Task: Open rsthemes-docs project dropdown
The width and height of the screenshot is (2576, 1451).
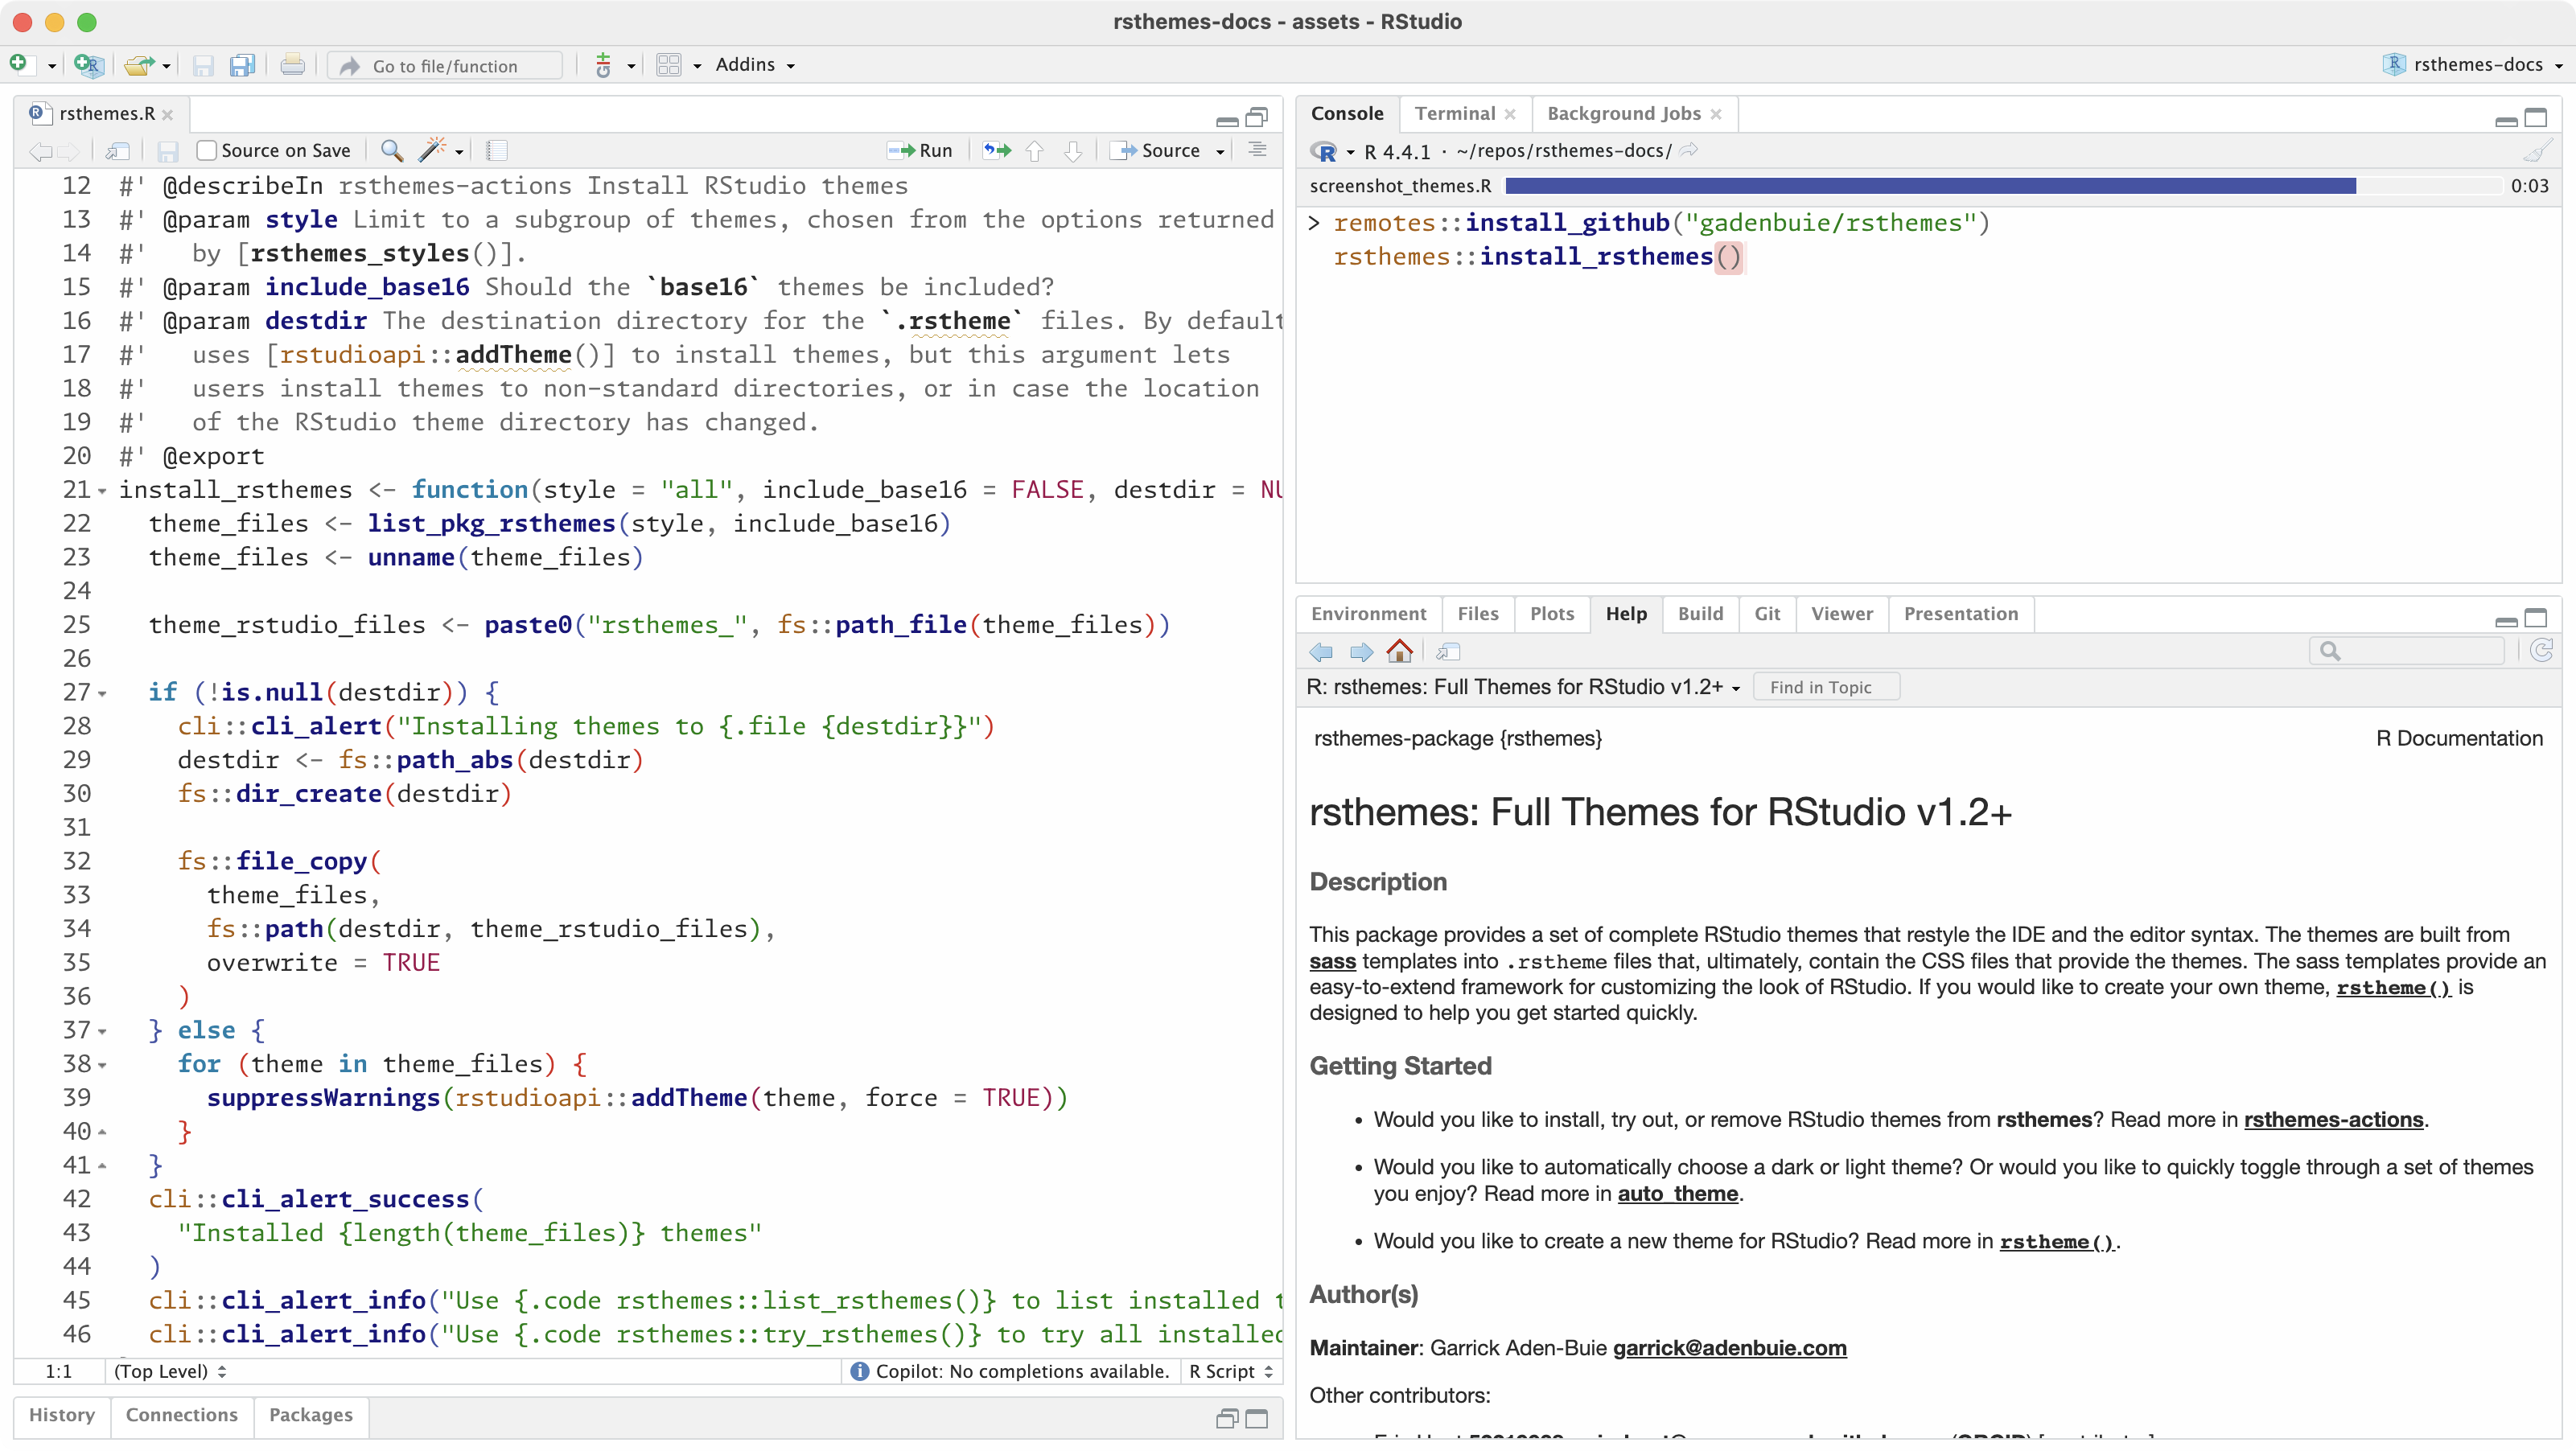Action: click(2476, 65)
